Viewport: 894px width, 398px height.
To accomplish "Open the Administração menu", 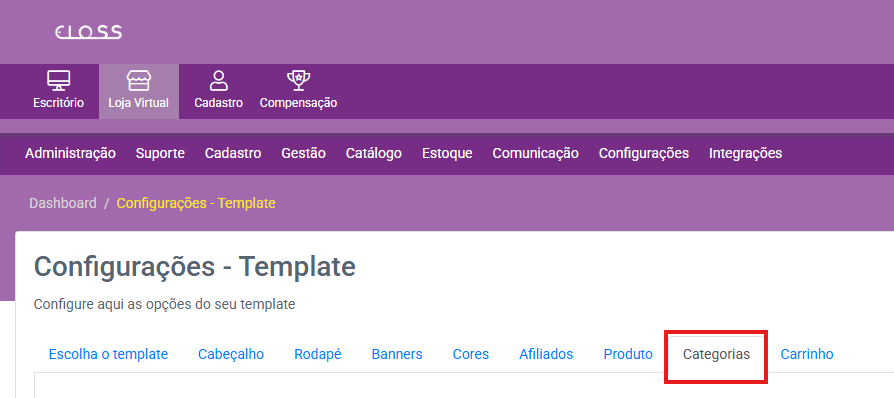I will 70,153.
